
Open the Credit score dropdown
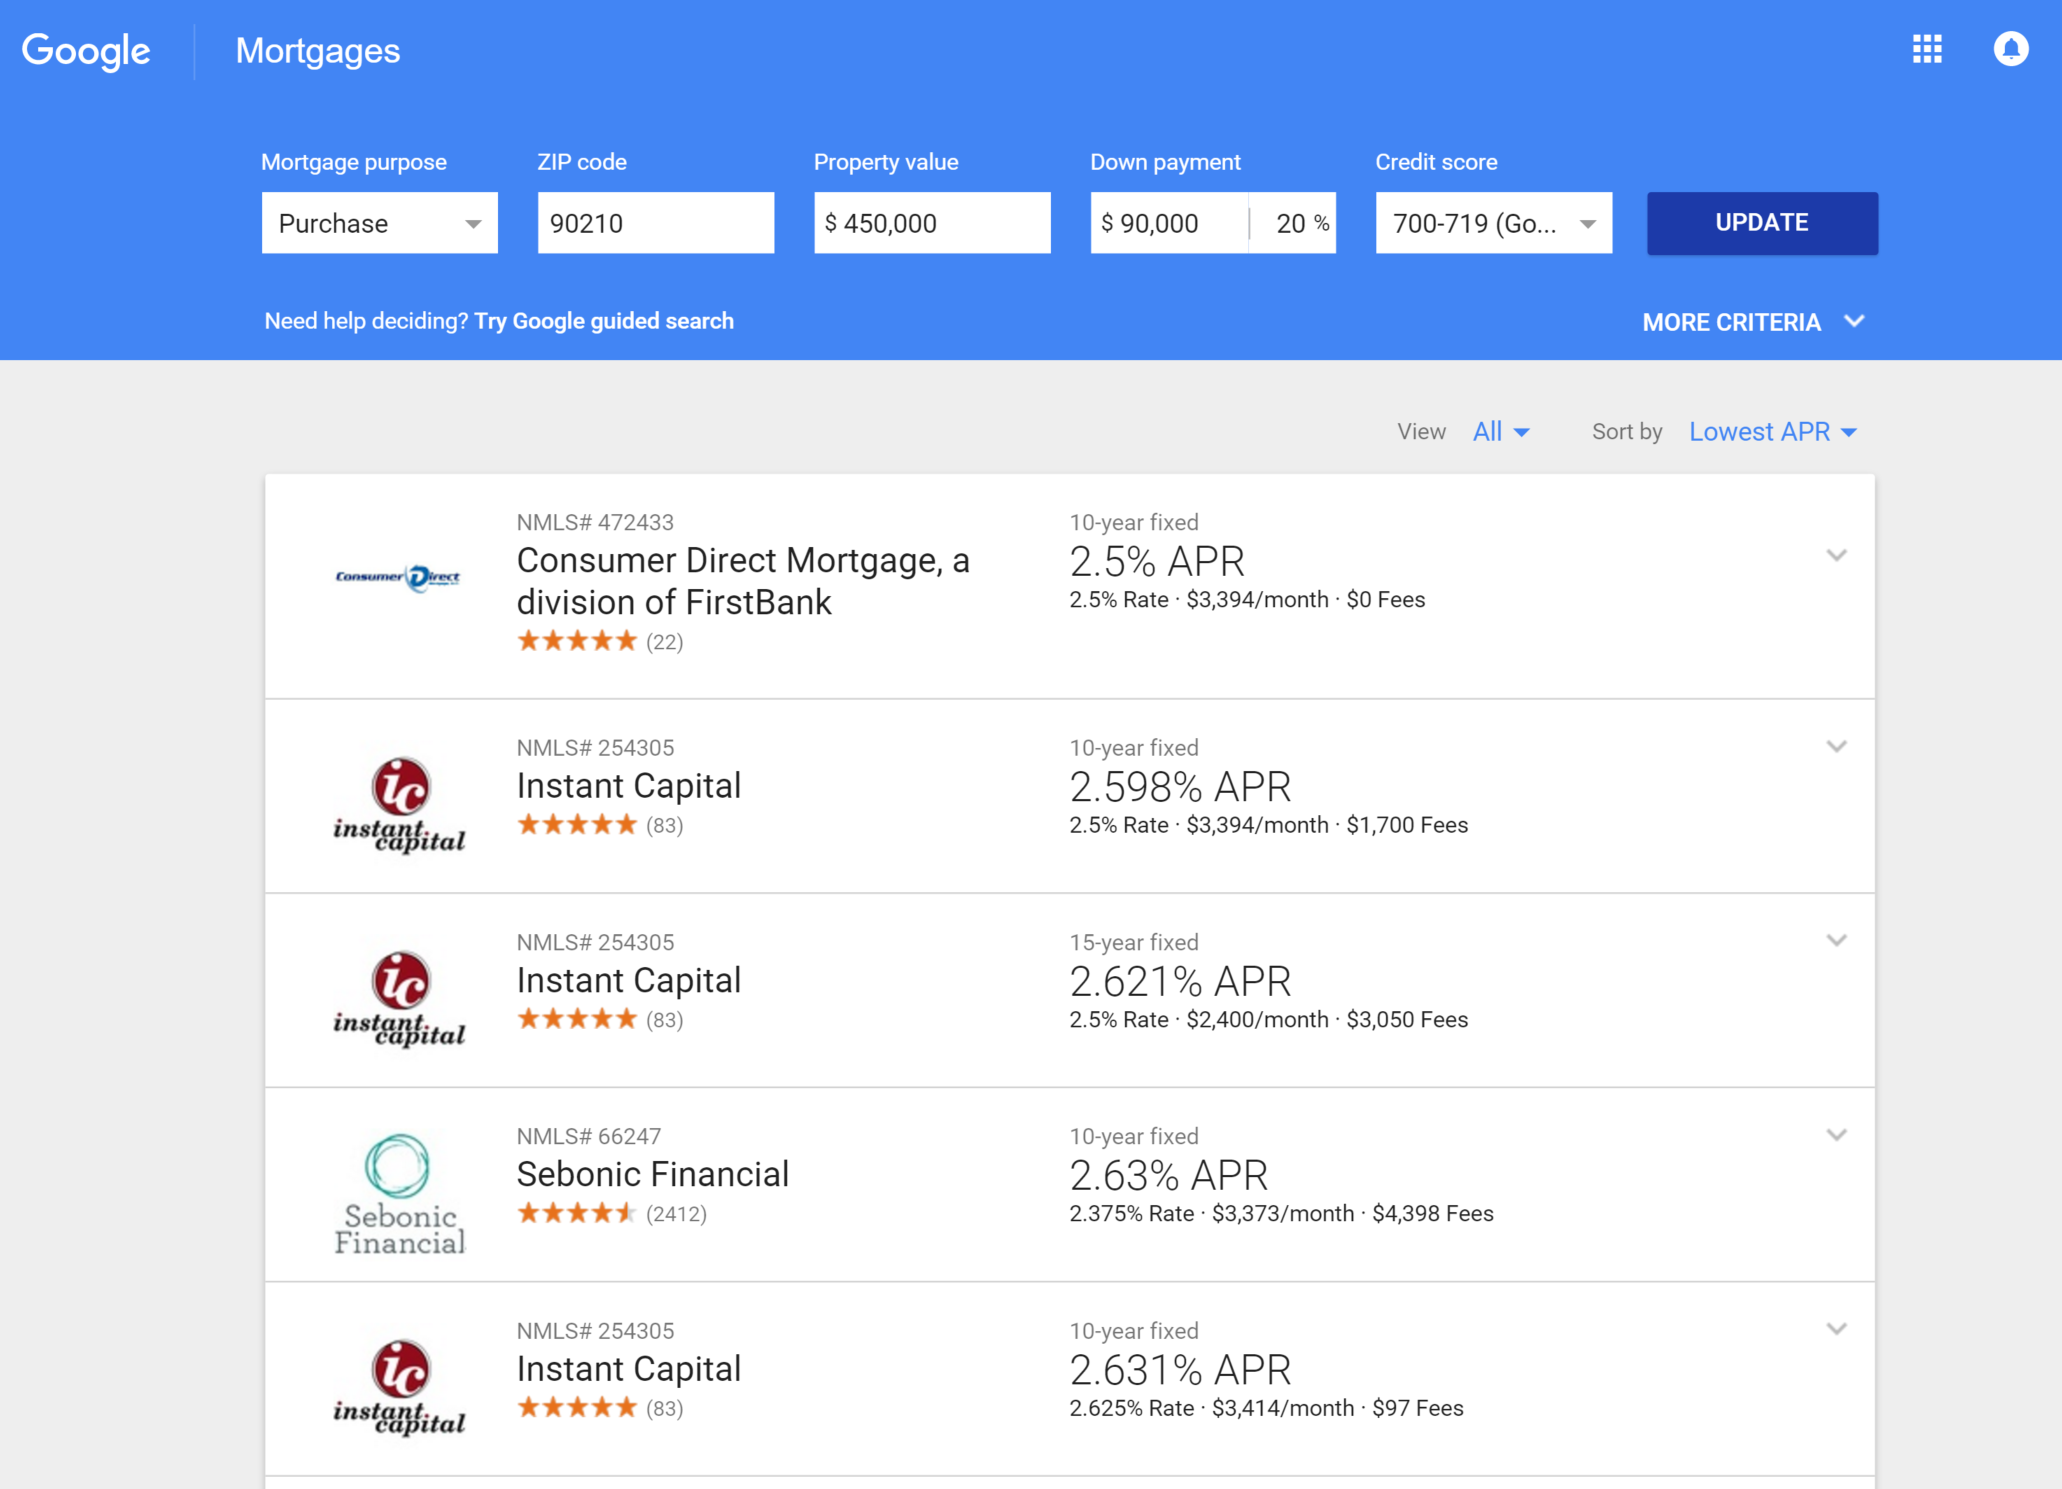tap(1494, 223)
